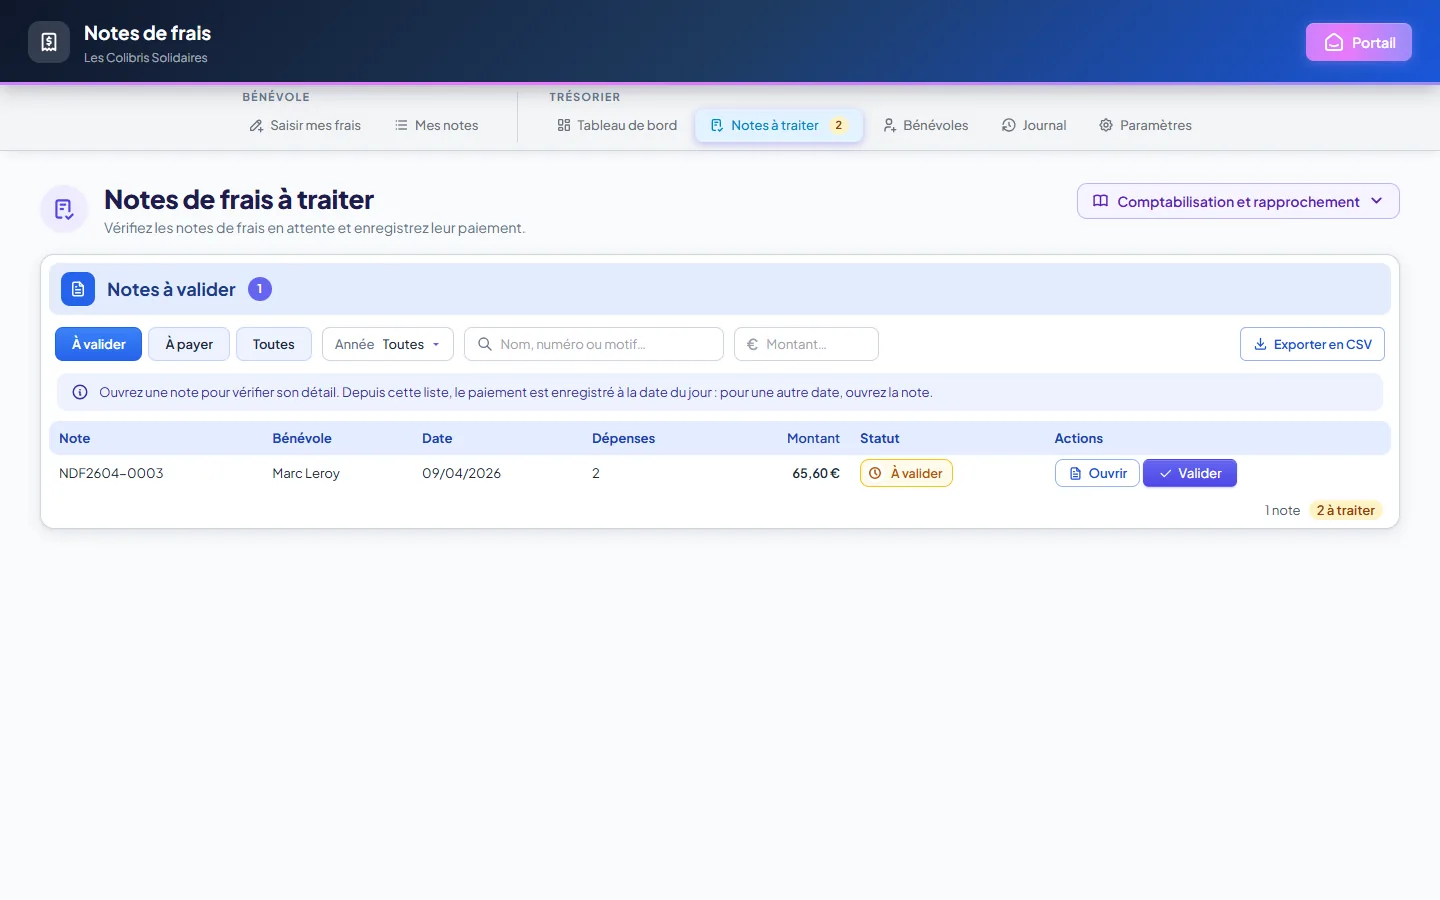
Task: Click the À valider status badge
Action: pos(906,473)
